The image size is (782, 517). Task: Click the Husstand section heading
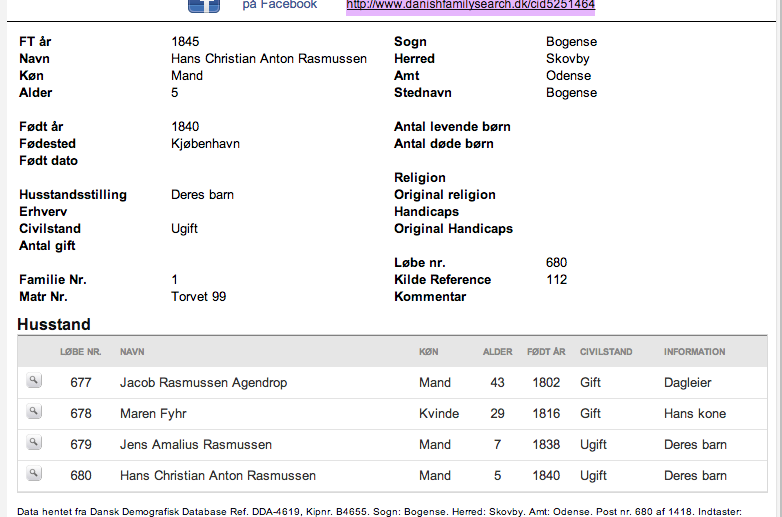(x=54, y=325)
